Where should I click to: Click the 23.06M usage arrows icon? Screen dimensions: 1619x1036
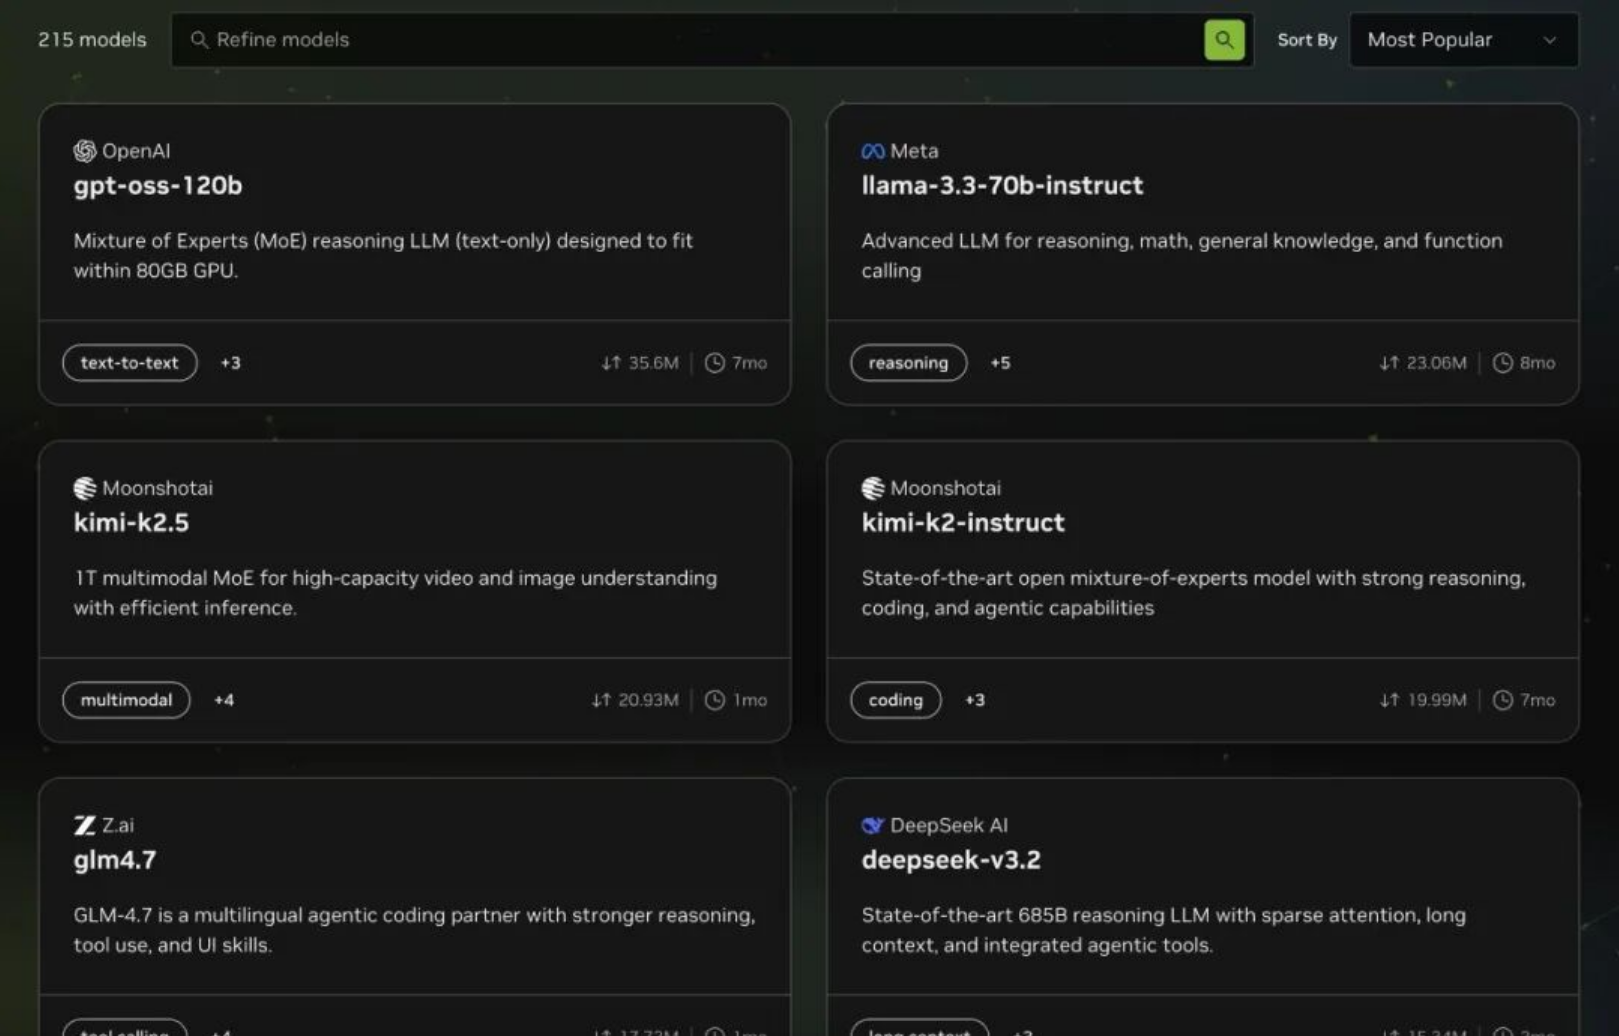click(1389, 363)
